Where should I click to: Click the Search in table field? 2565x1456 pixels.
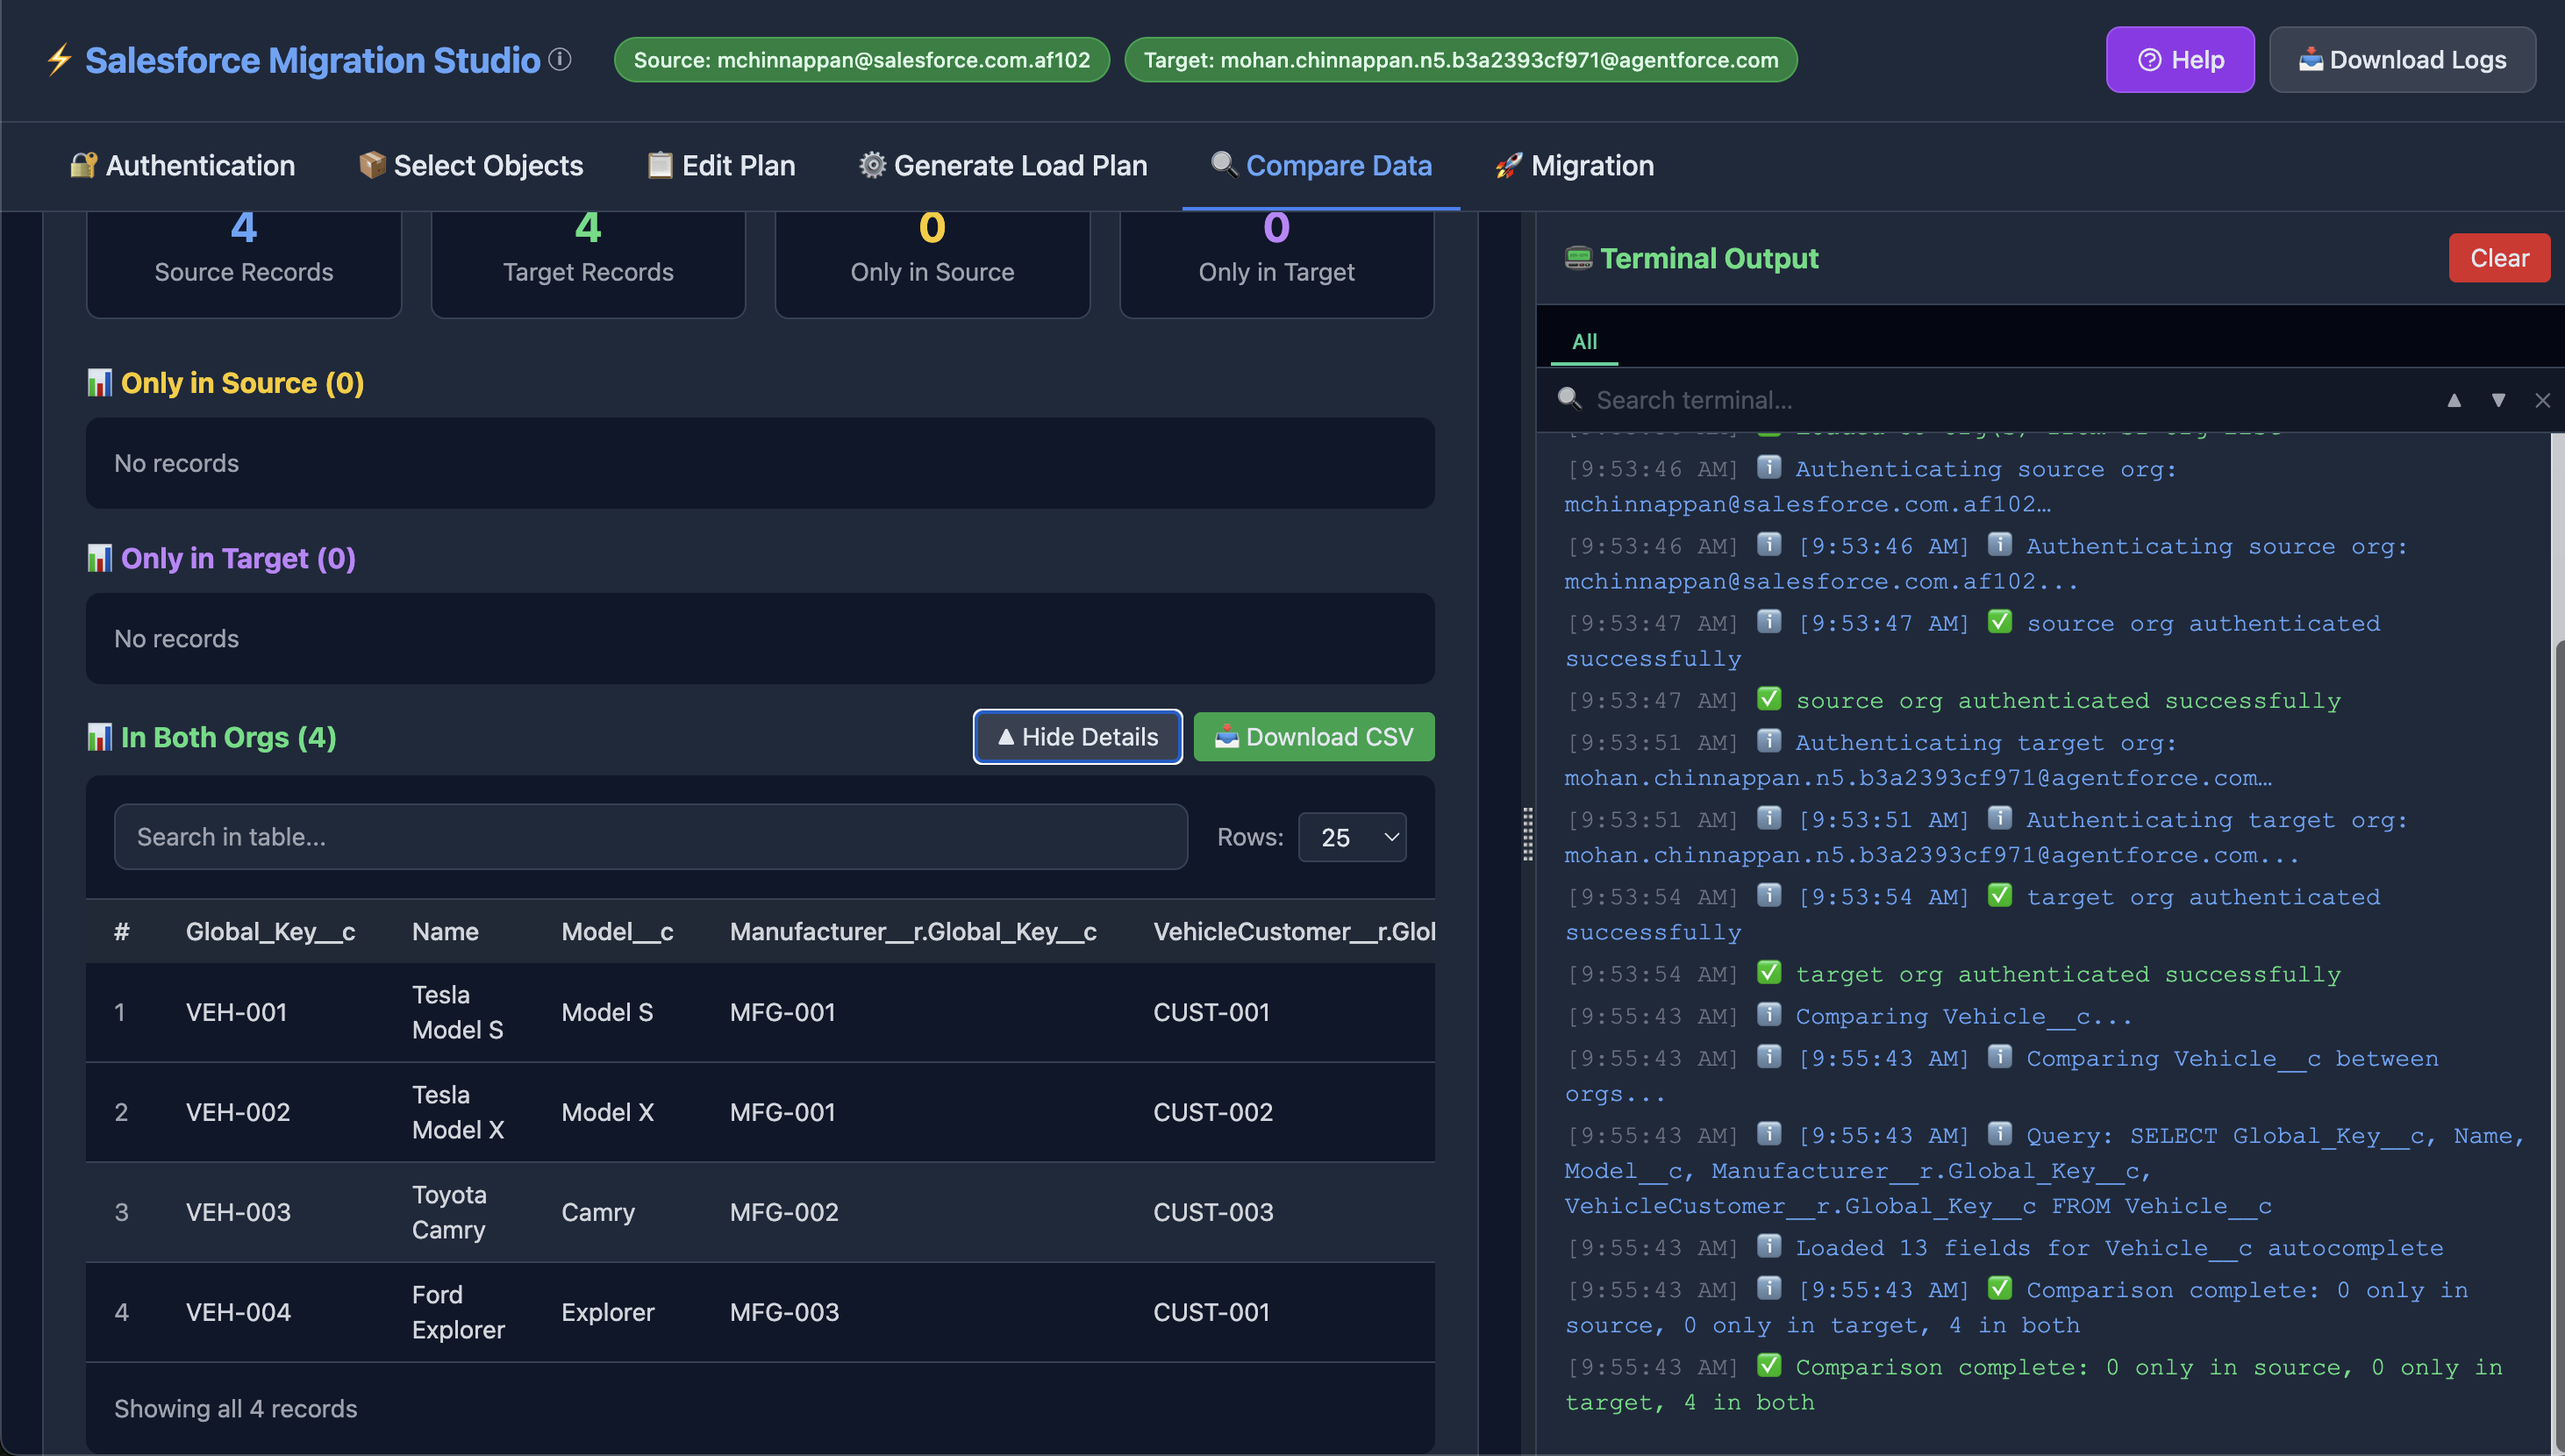click(651, 837)
